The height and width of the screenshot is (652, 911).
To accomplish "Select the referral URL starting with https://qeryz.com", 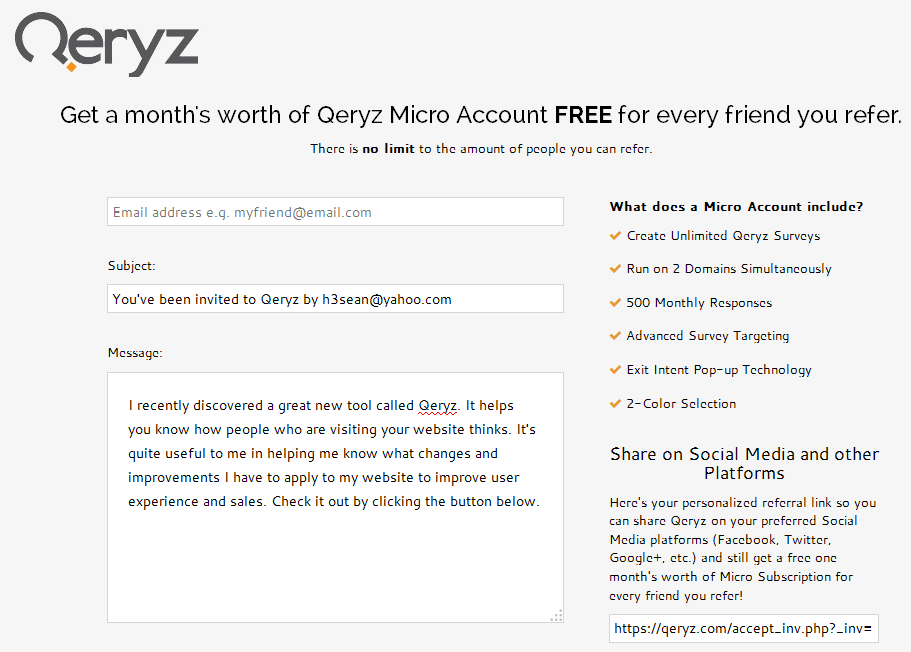I will (743, 628).
